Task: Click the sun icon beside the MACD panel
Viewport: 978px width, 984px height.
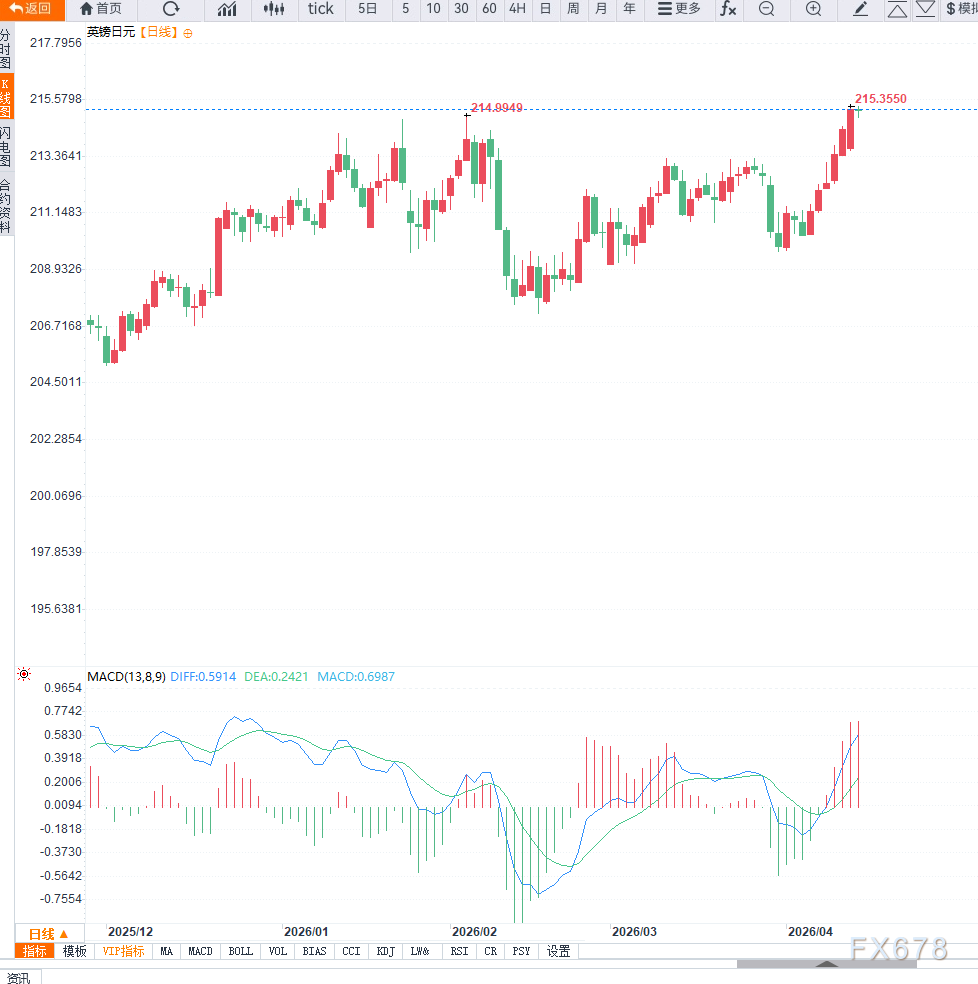Action: pos(24,674)
